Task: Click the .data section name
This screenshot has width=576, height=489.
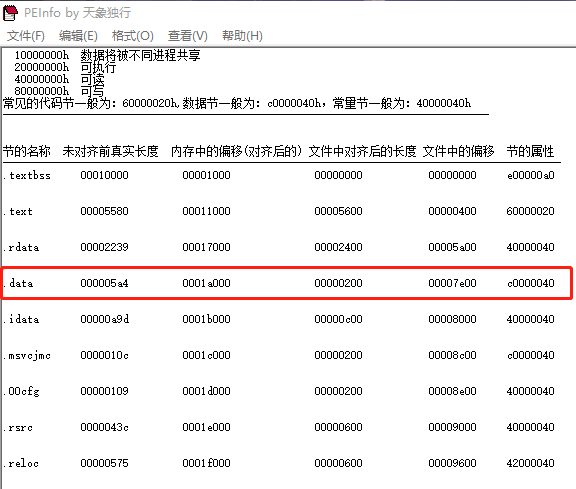Action: click(x=18, y=283)
